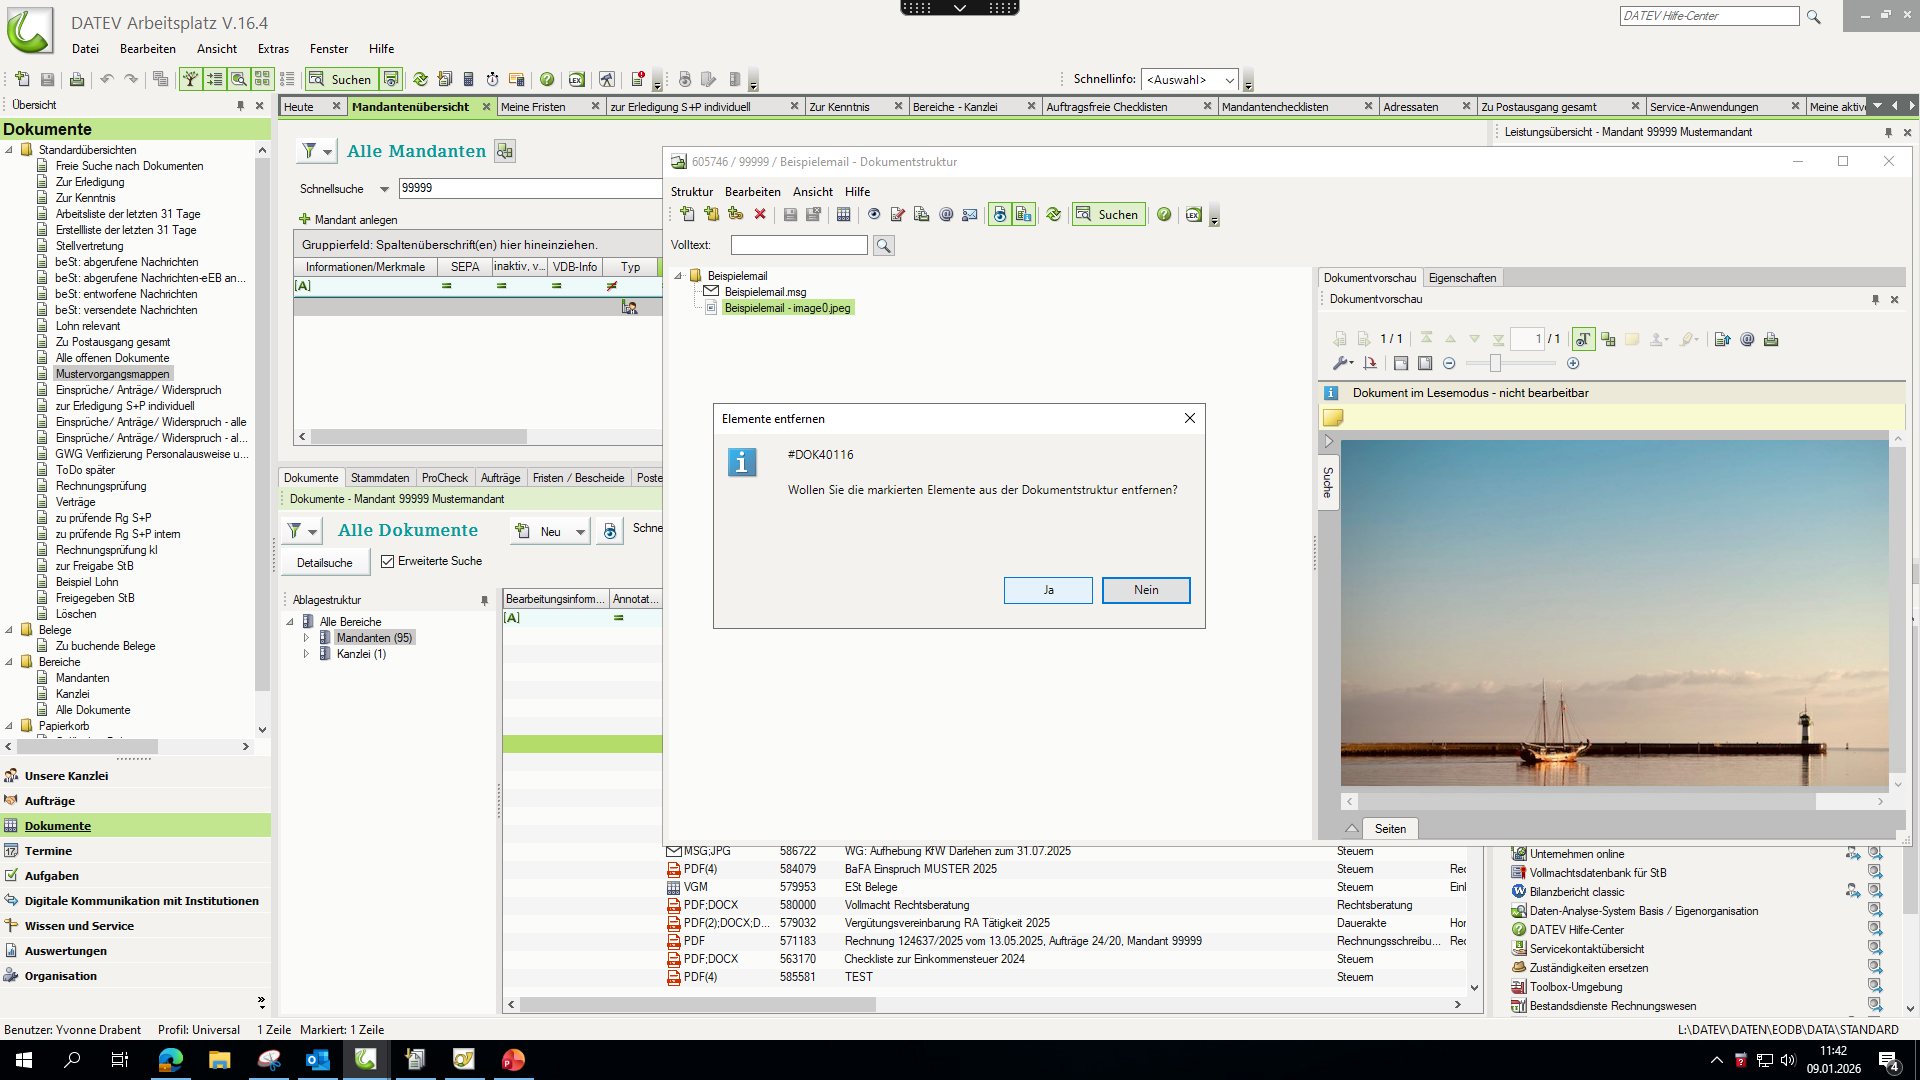Click the Volltext magnifier search icon
The width and height of the screenshot is (1920, 1080).
pos(883,246)
